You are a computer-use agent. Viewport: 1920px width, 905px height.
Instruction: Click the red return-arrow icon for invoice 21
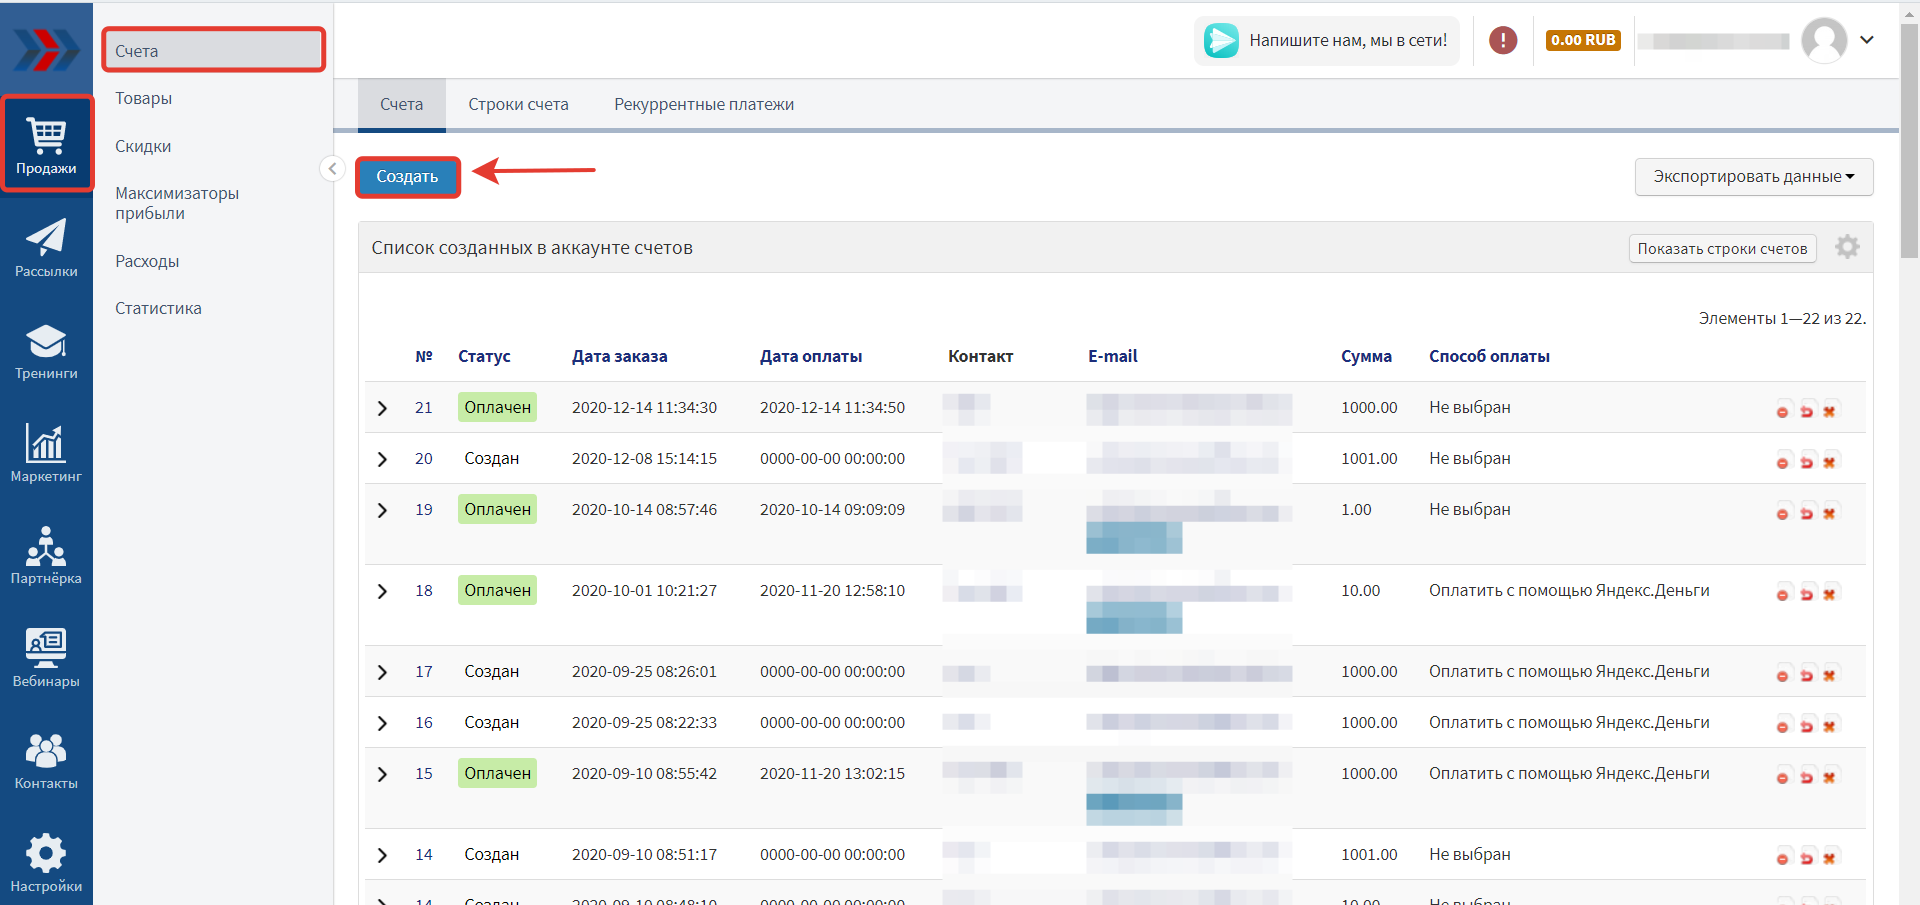[x=1806, y=411]
